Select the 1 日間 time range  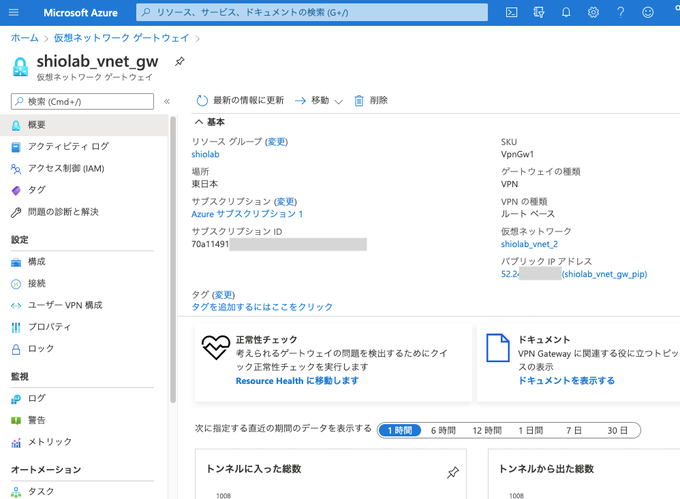pyautogui.click(x=530, y=431)
